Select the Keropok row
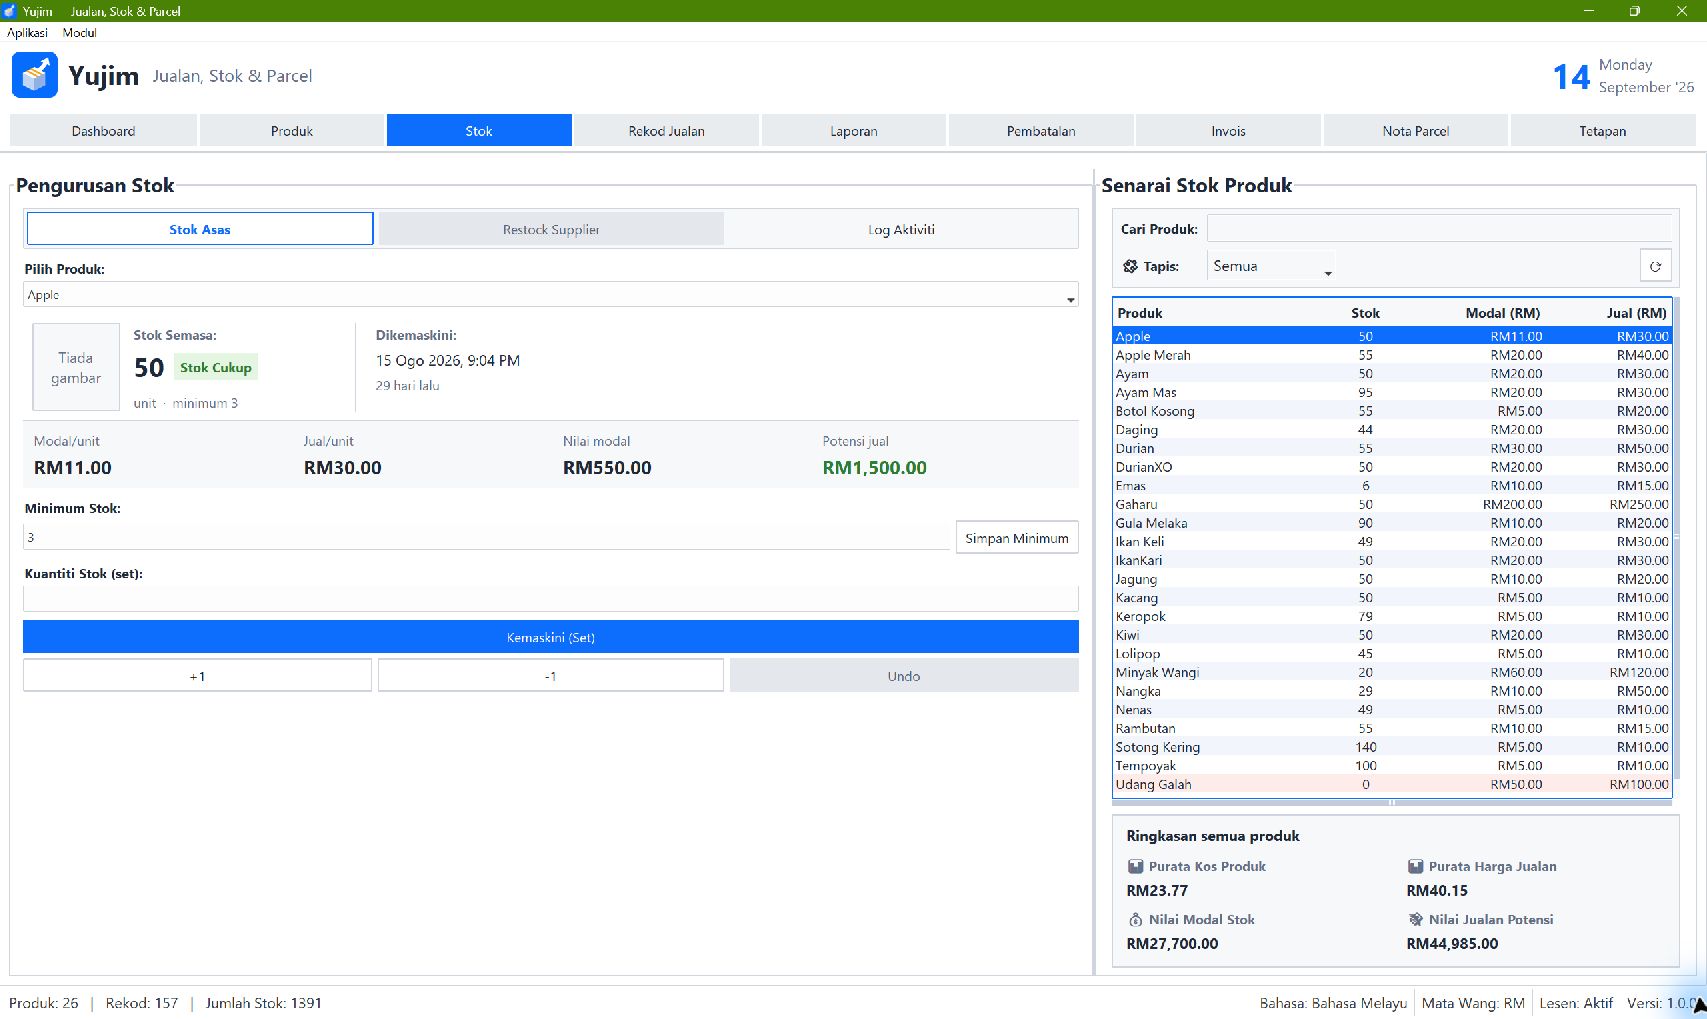This screenshot has width=1707, height=1019. tap(1392, 616)
